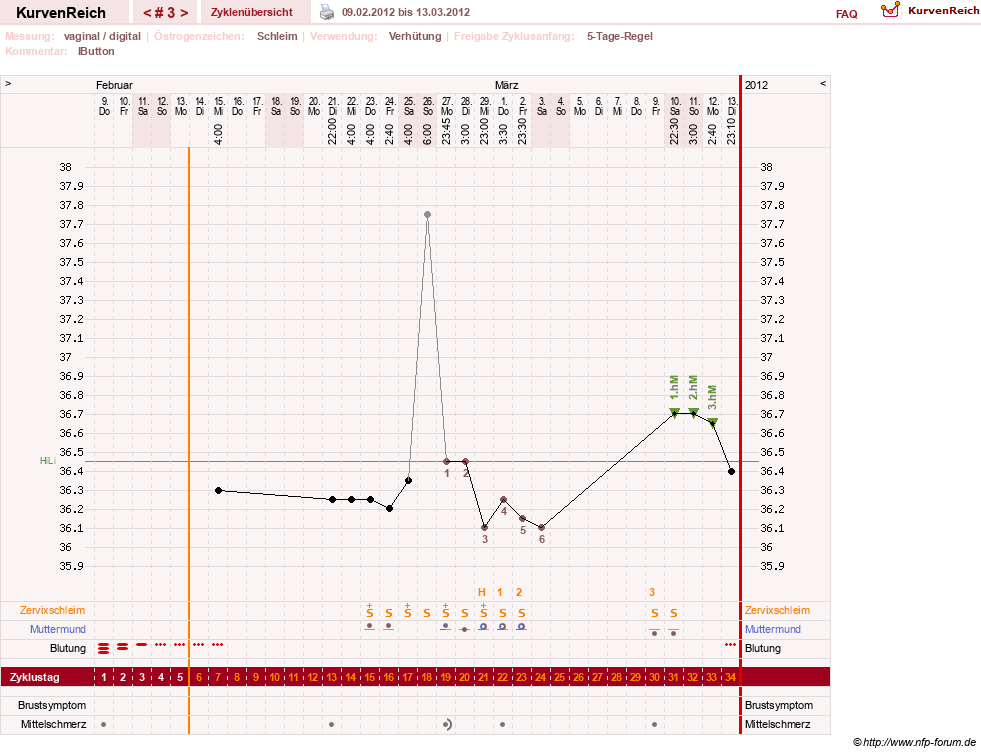The width and height of the screenshot is (981, 754).
Task: Click the Zyklustag row label
Action: point(34,677)
